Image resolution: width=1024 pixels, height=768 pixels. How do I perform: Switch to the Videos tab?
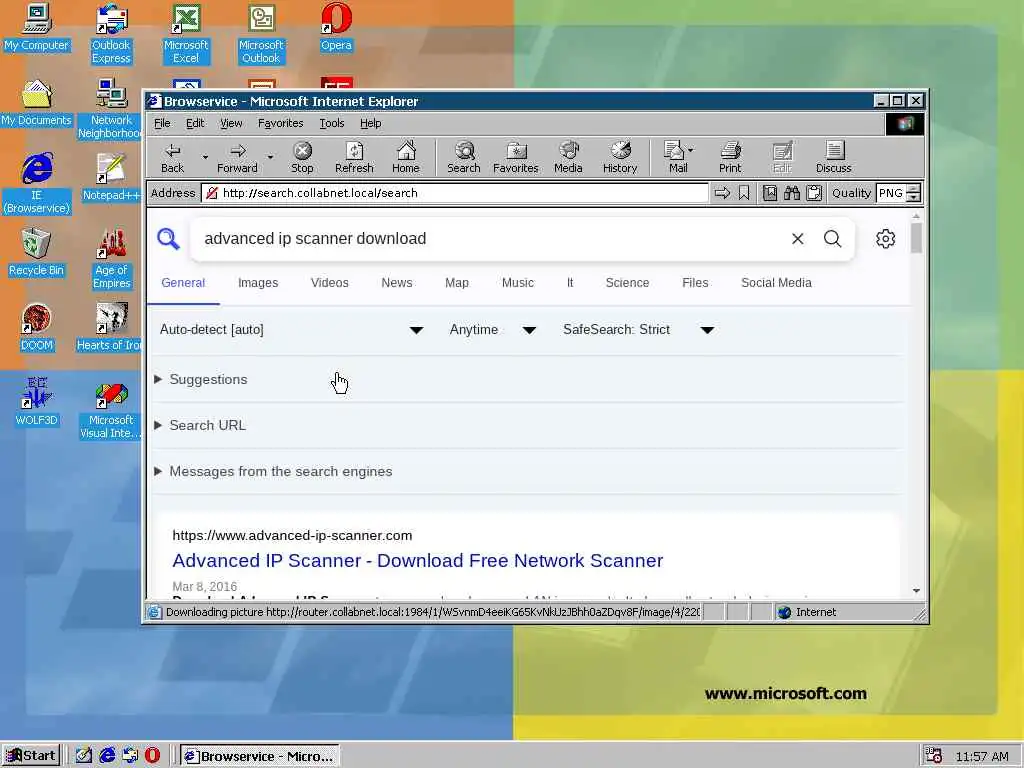click(x=329, y=283)
